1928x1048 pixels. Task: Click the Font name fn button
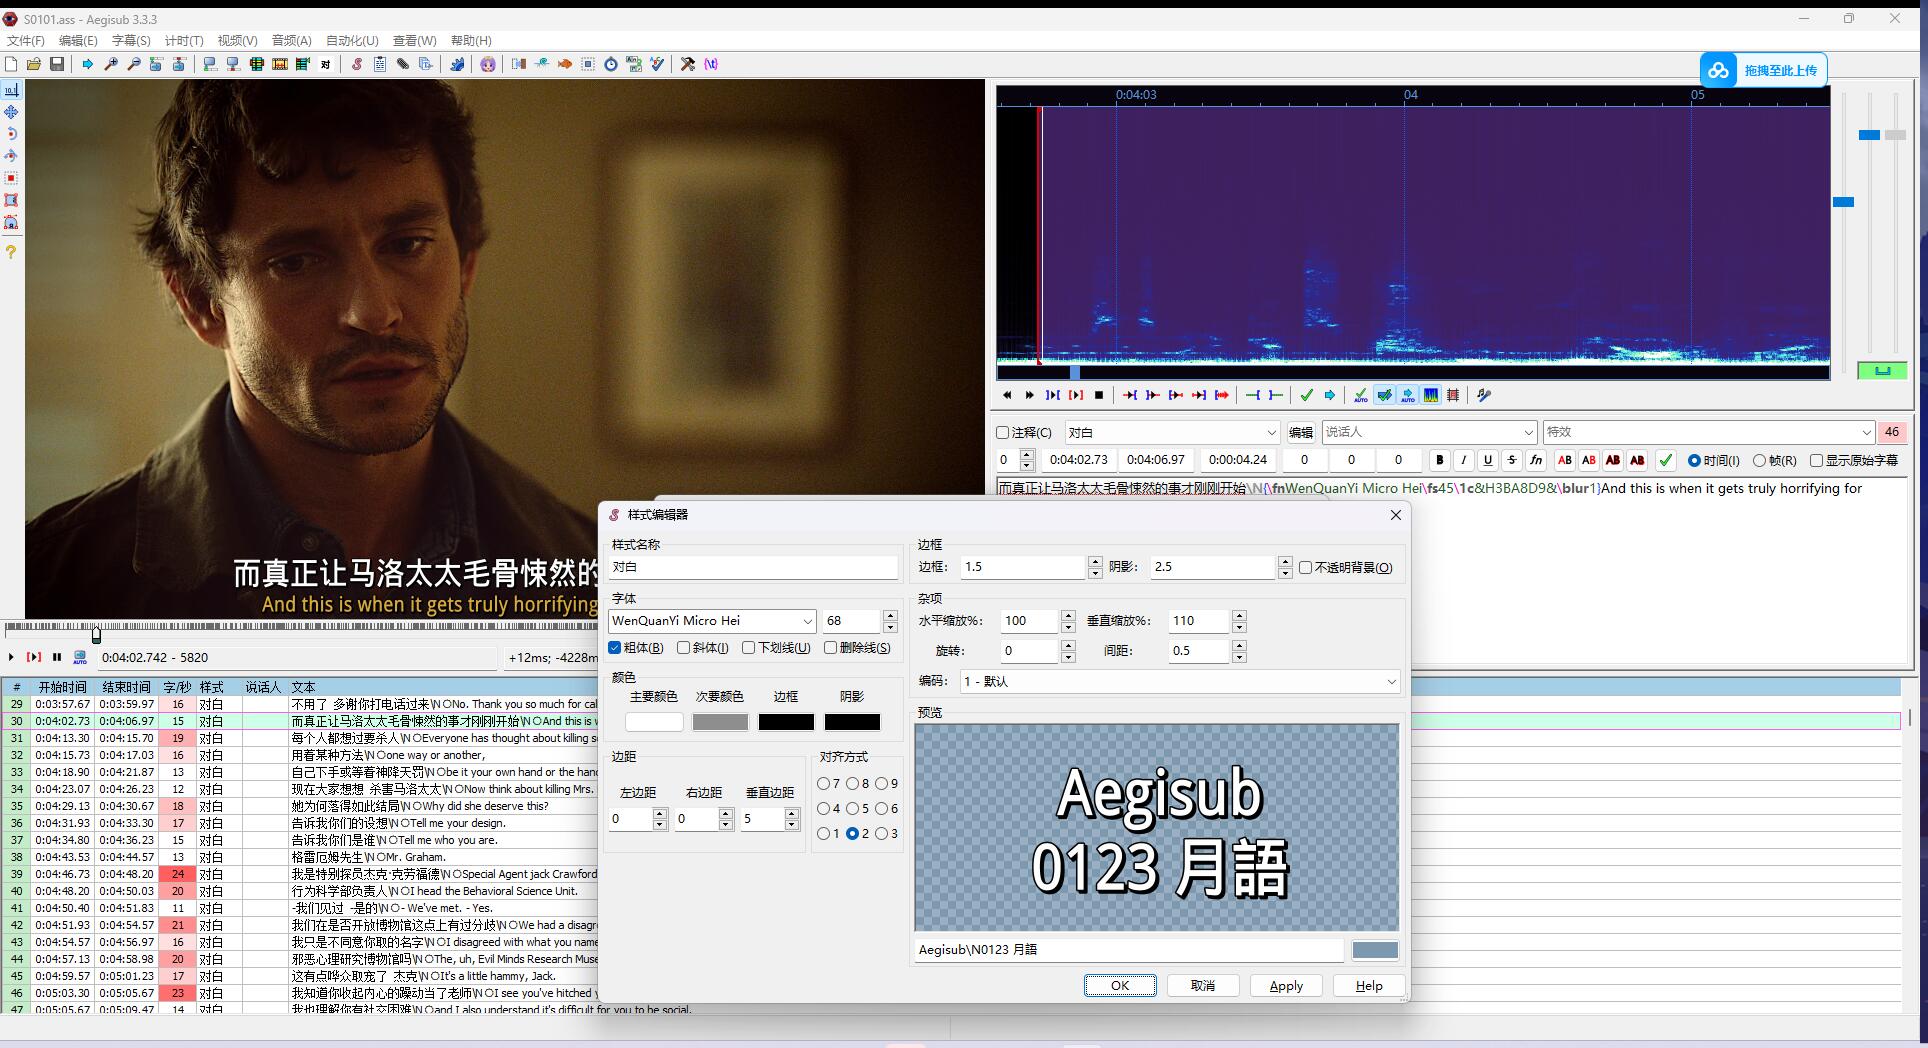pos(1536,460)
